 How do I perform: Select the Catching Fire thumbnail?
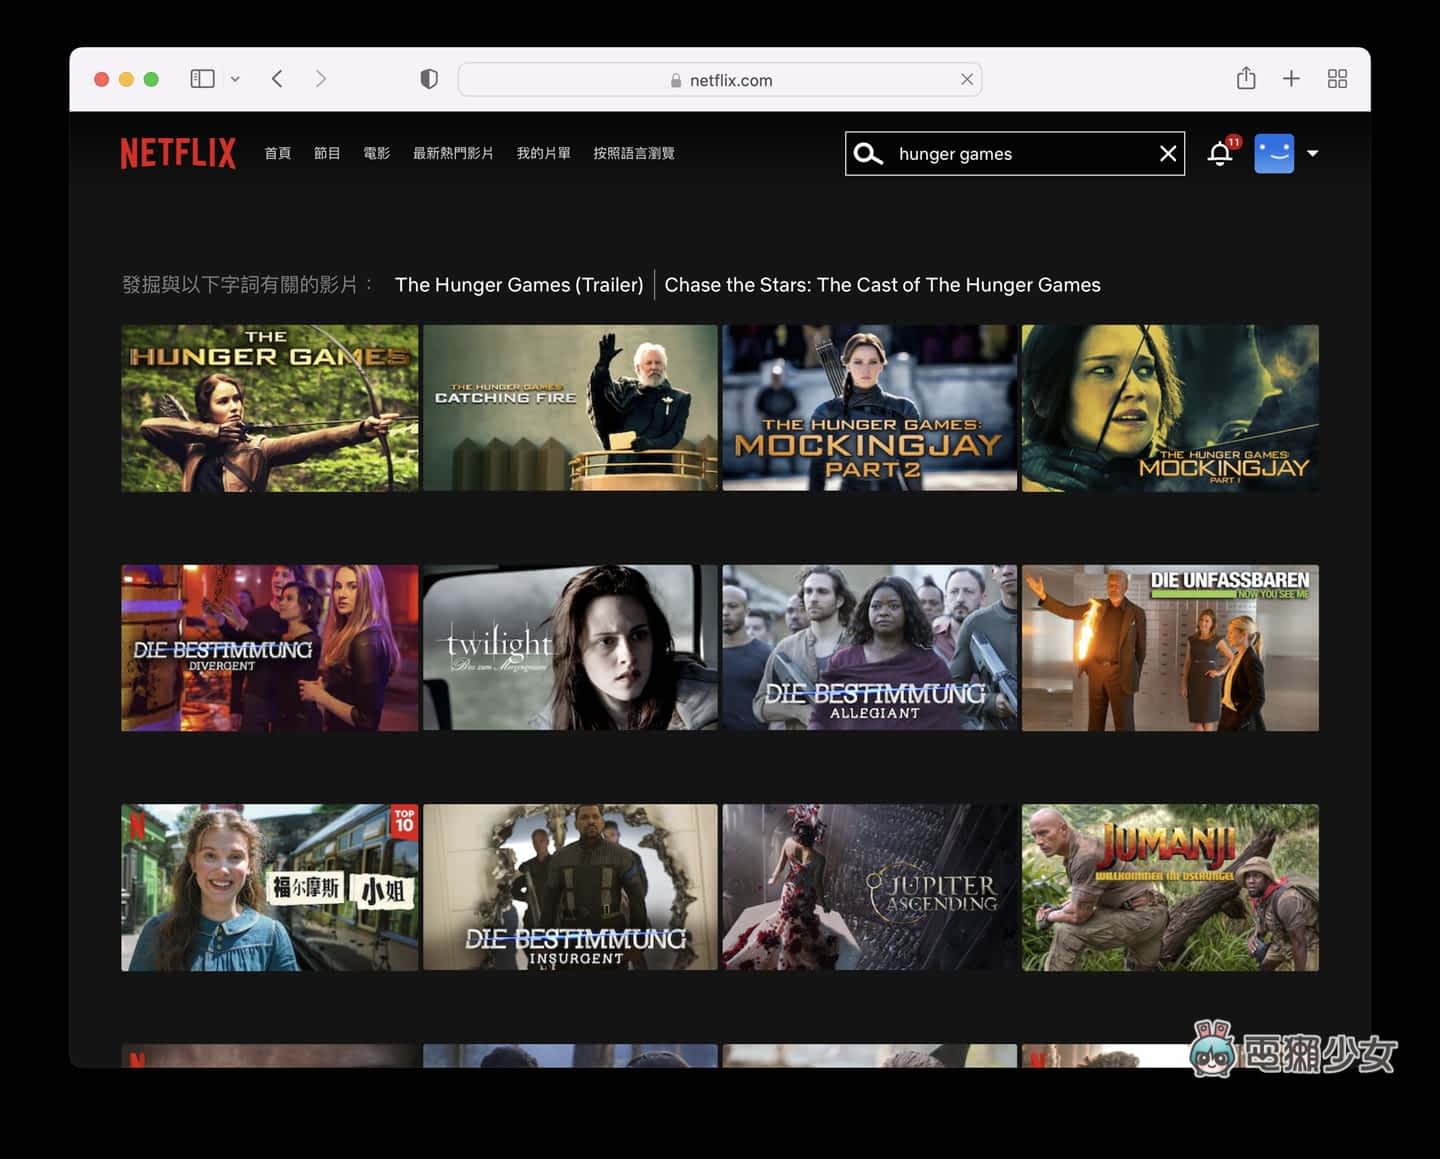coord(570,408)
